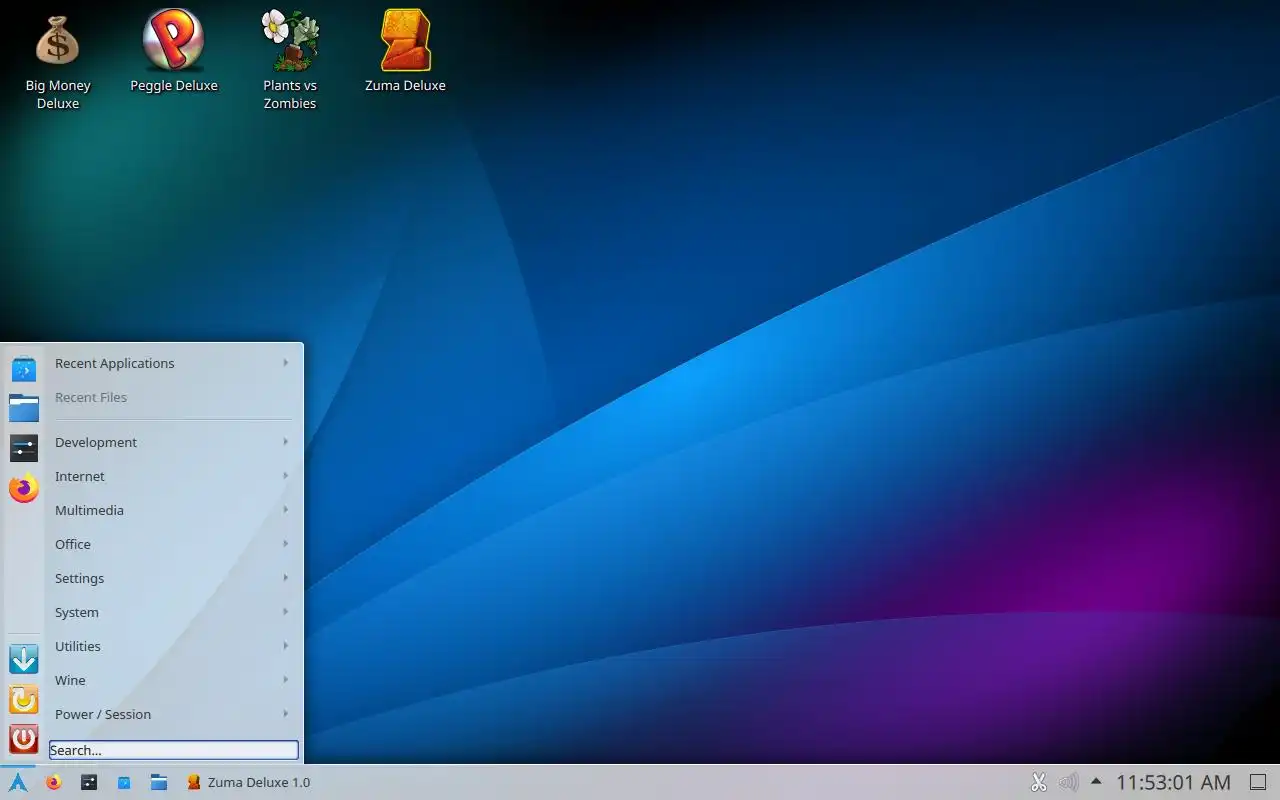
Task: Switch to Zuma Deluxe 1.0 taskbar entry
Action: 248,782
